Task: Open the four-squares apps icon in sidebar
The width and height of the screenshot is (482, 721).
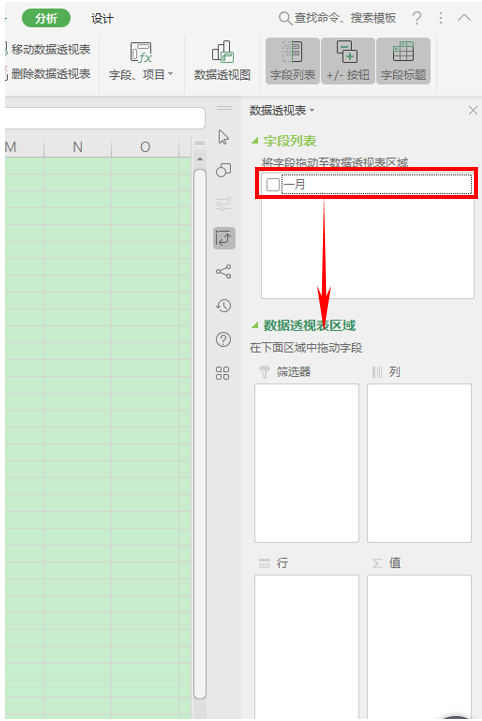Action: pyautogui.click(x=223, y=373)
